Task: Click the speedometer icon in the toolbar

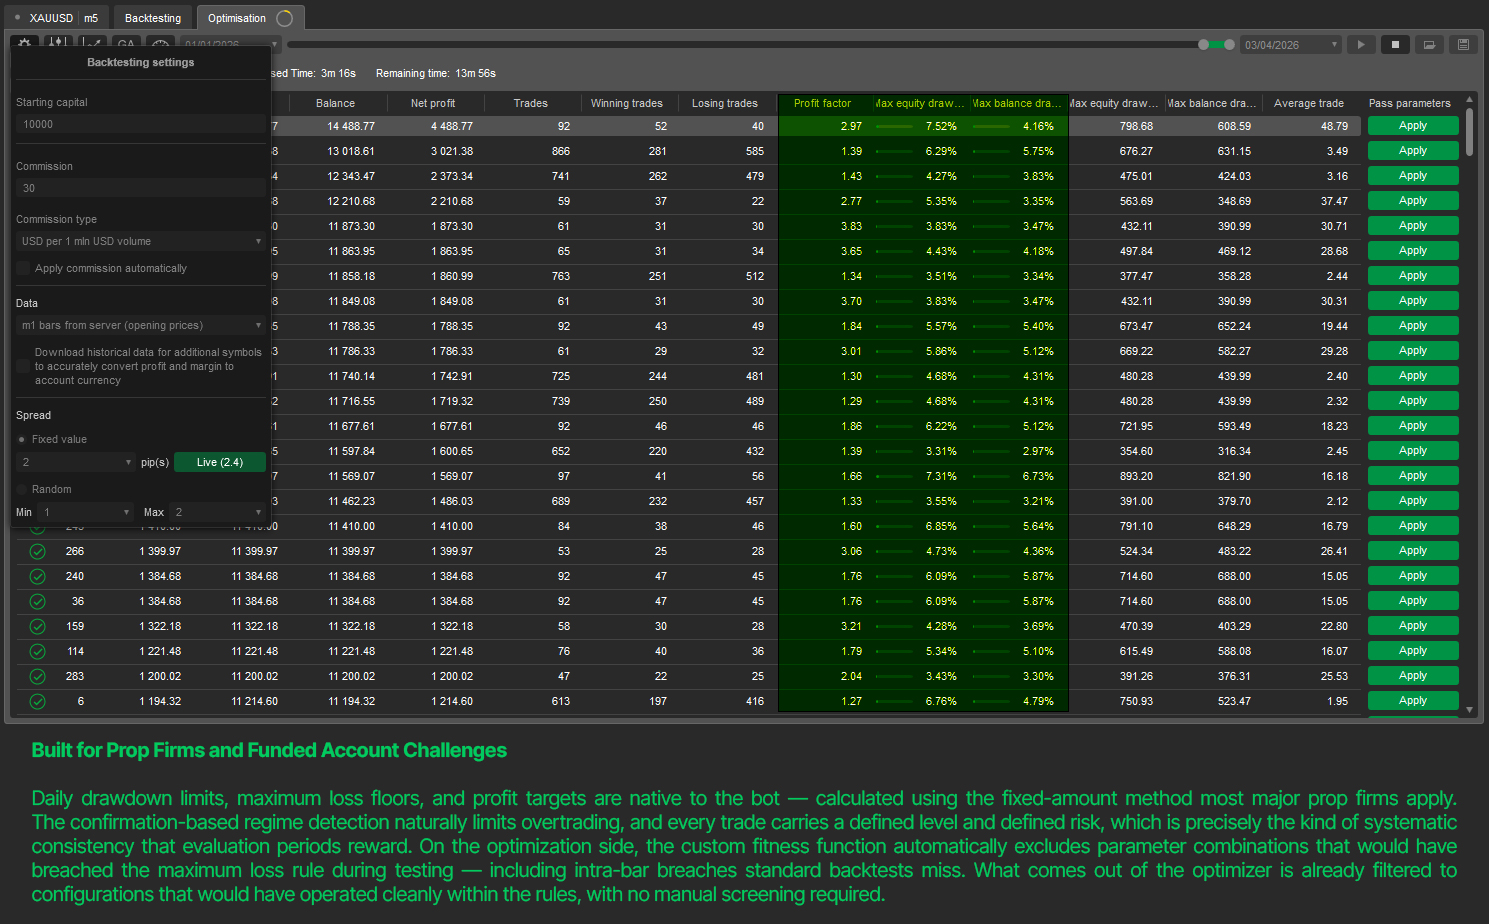Action: point(160,43)
